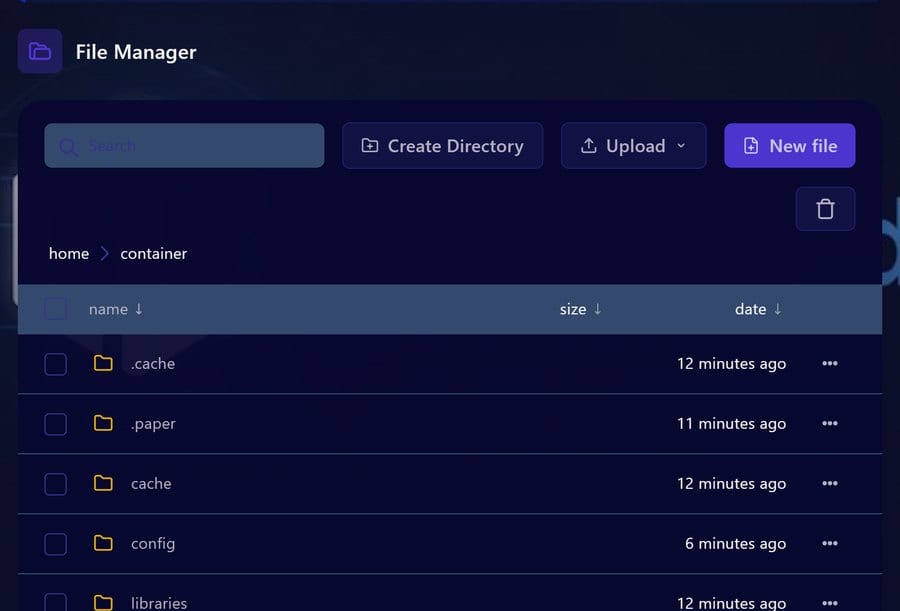Viewport: 900px width, 611px height.
Task: Click the date column header
Action: (x=750, y=309)
